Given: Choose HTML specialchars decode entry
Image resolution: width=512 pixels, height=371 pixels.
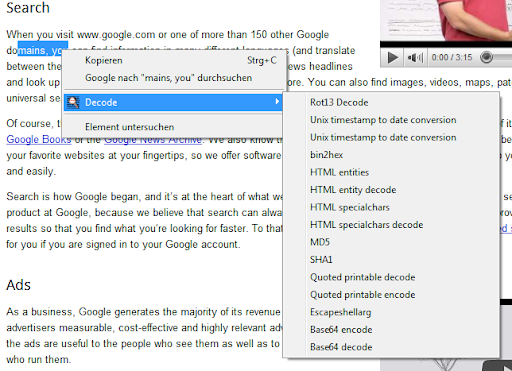Looking at the screenshot, I should pos(391,225).
